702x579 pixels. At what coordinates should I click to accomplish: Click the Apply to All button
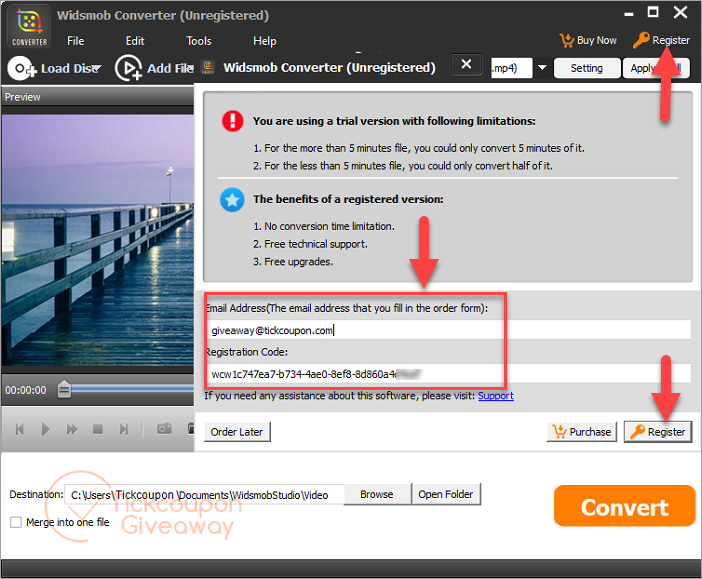point(656,68)
